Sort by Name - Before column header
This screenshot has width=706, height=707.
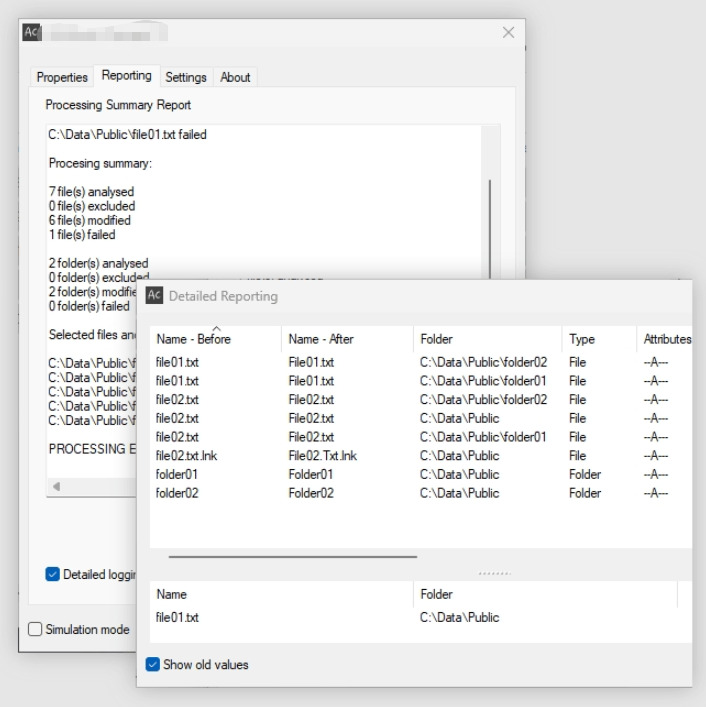[215, 339]
